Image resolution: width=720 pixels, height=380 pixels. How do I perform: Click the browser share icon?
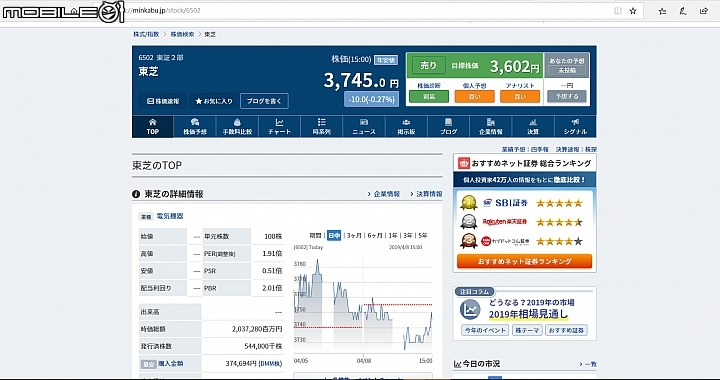coord(703,11)
